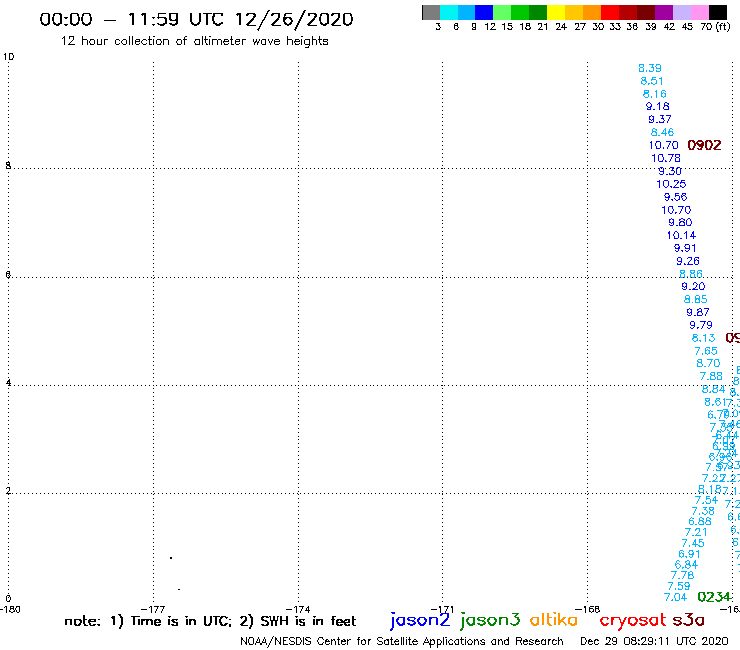The width and height of the screenshot is (740, 650).
Task: Click the wave height value '7.59'
Action: coord(679,586)
